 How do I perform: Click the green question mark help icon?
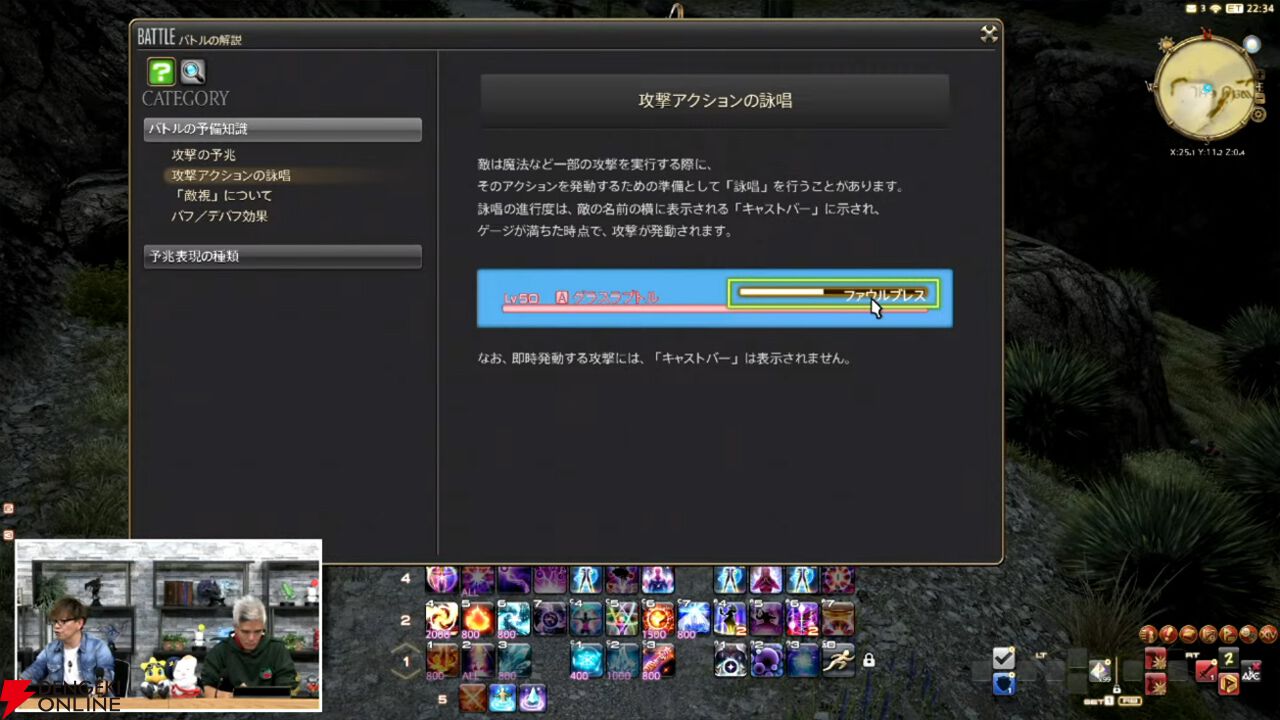point(161,71)
